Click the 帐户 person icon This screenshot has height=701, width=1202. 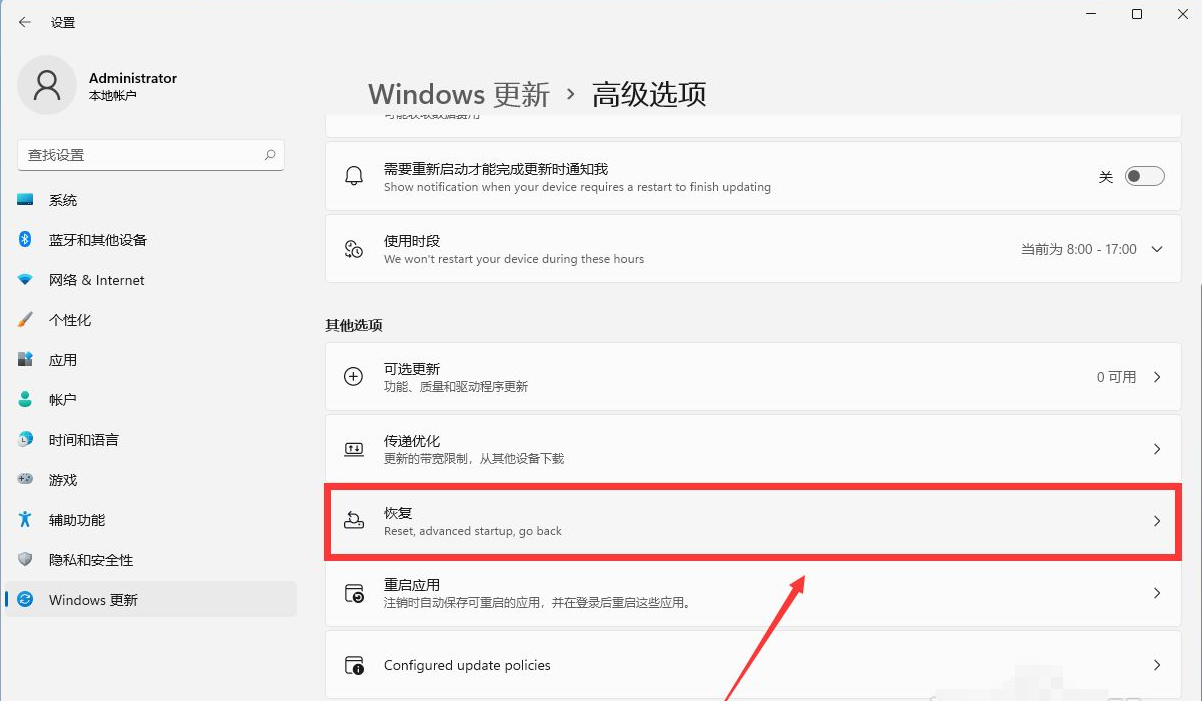[x=26, y=400]
